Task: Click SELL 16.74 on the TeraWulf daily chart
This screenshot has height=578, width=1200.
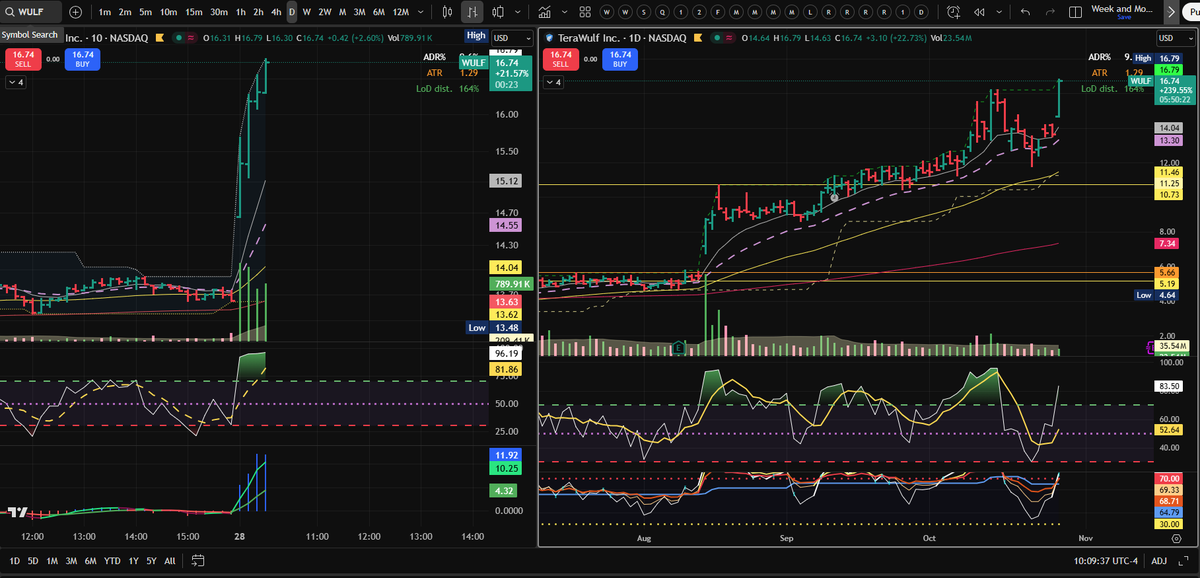Action: point(561,58)
